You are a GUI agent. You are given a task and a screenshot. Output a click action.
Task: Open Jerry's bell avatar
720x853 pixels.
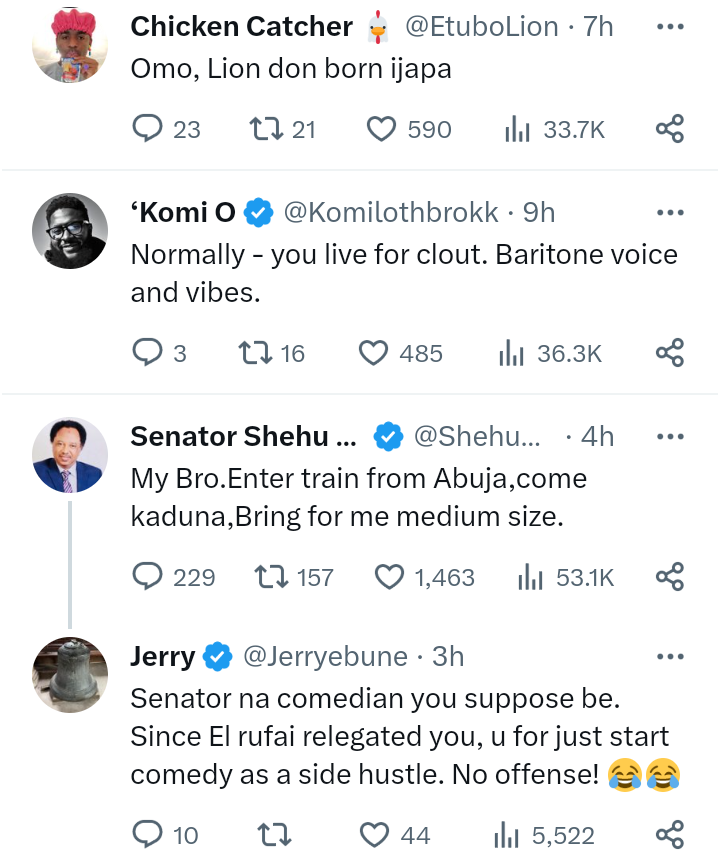click(70, 675)
